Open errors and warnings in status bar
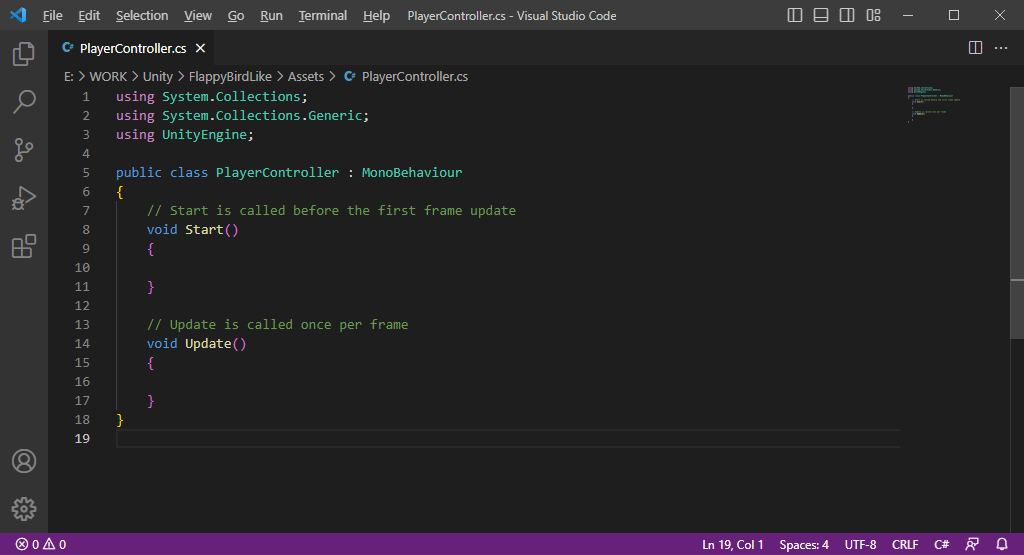The width and height of the screenshot is (1024, 555). click(x=41, y=544)
